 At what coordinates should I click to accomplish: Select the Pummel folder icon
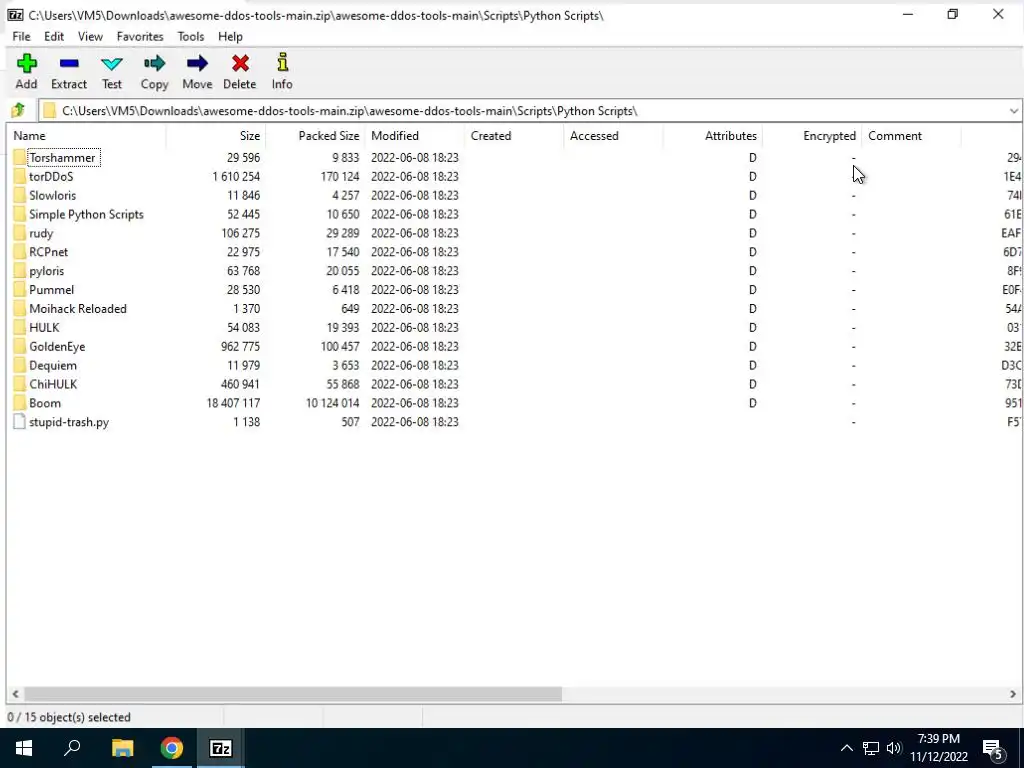tap(20, 290)
